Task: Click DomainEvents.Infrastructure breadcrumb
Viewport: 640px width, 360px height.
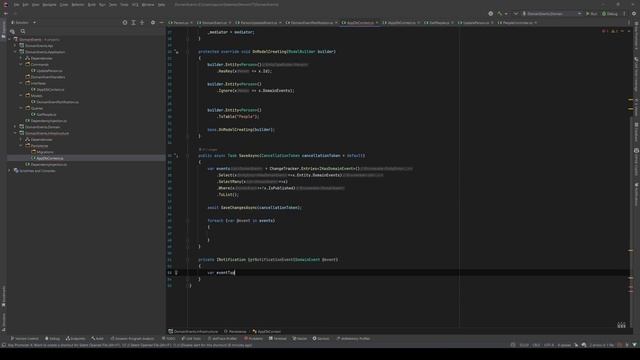Action: (193, 331)
